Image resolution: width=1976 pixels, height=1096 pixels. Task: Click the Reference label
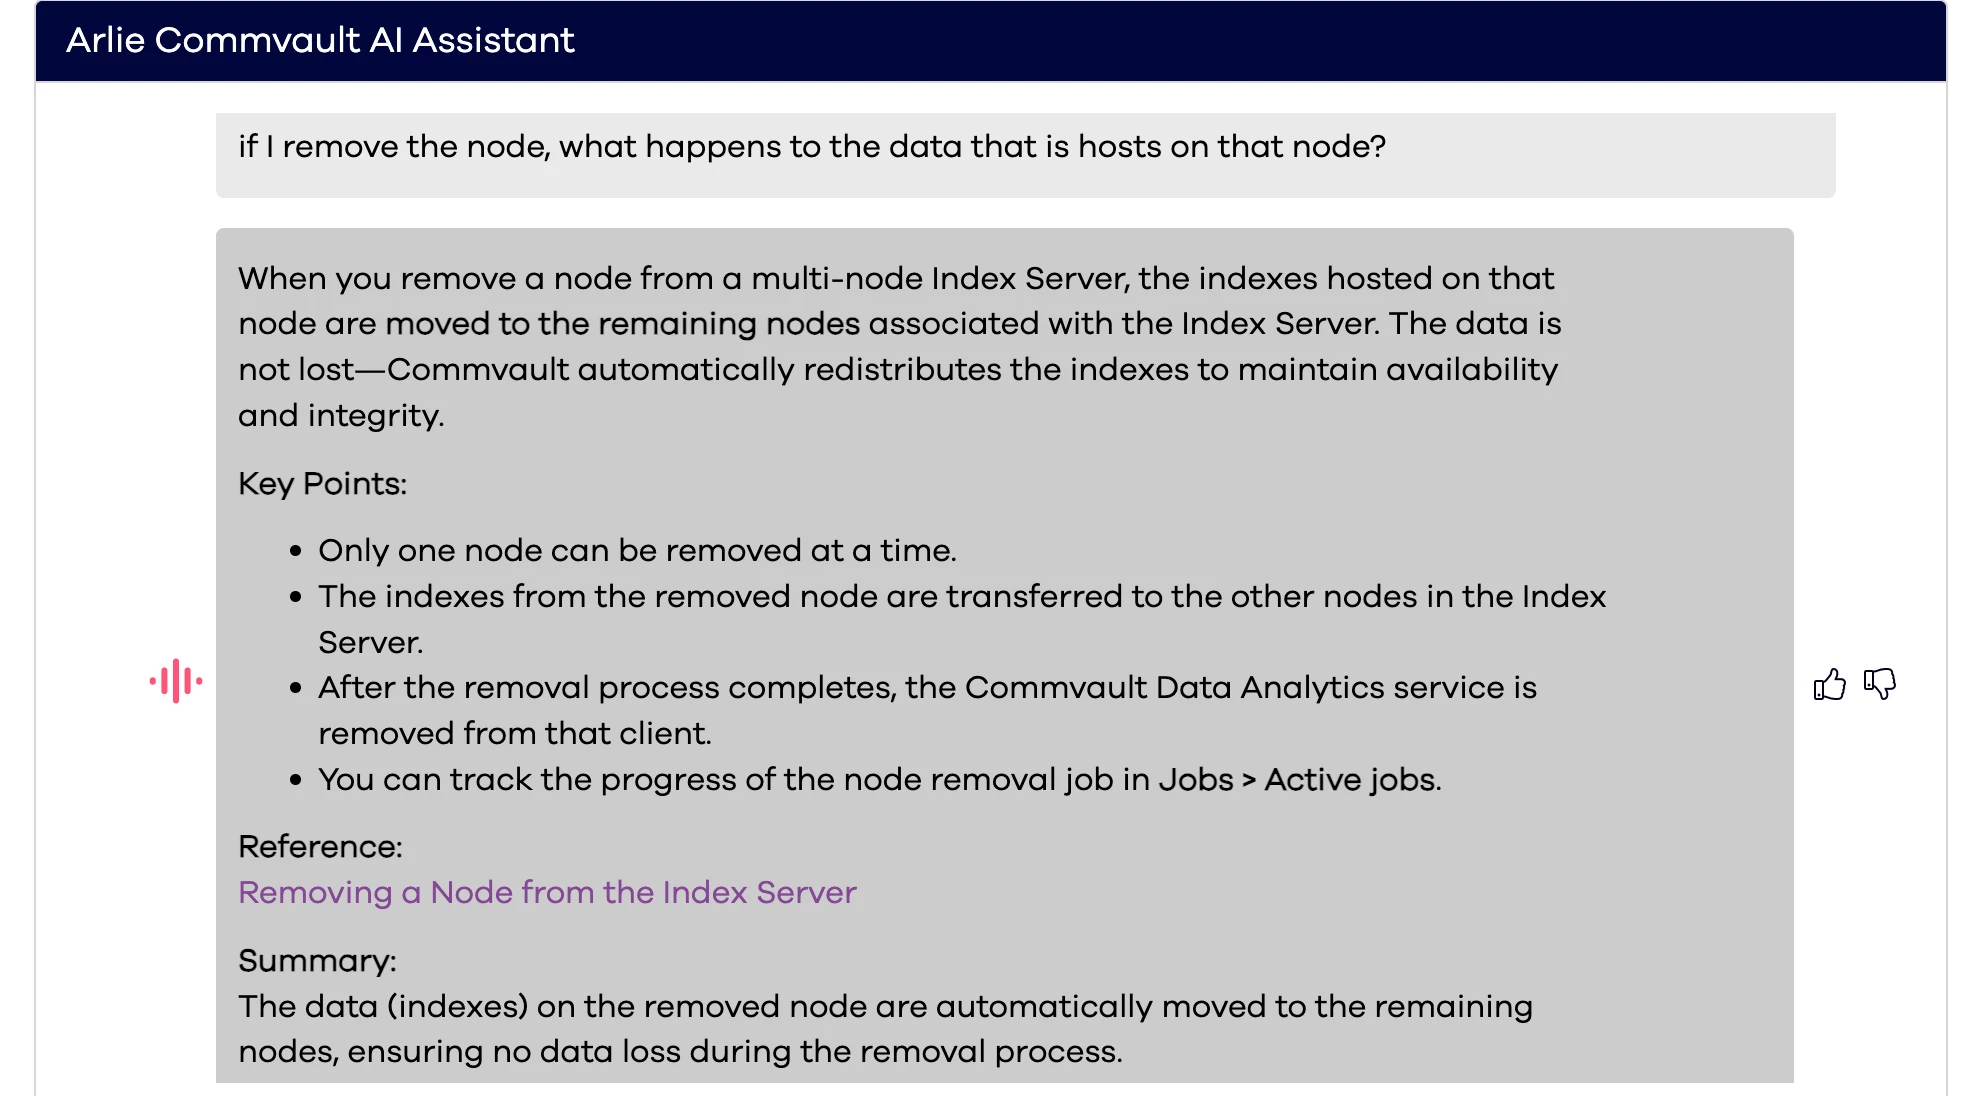pos(320,847)
